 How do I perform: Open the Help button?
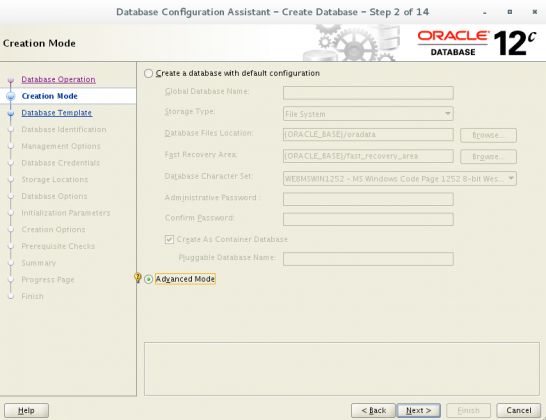(26, 411)
